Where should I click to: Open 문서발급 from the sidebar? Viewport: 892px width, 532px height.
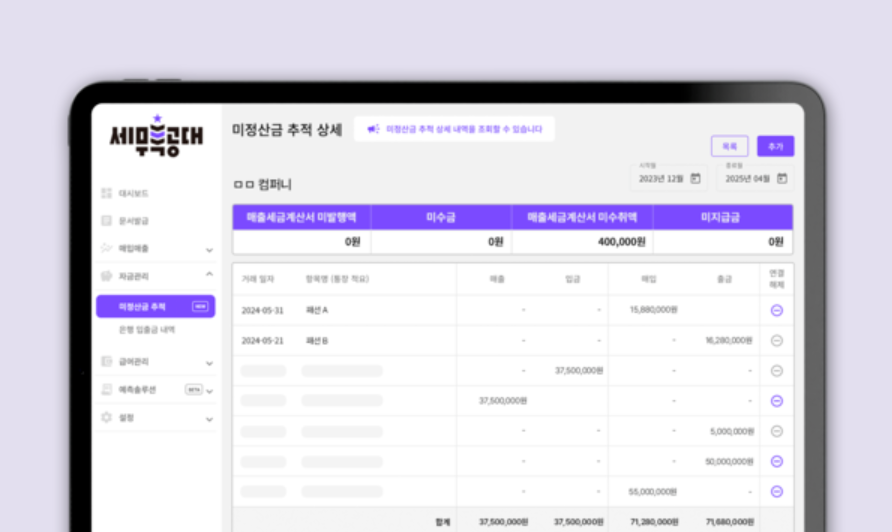pos(133,220)
